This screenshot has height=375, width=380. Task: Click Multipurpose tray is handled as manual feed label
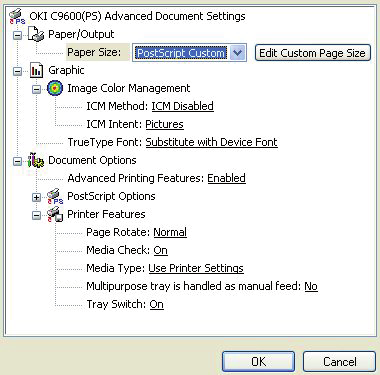[x=194, y=286]
